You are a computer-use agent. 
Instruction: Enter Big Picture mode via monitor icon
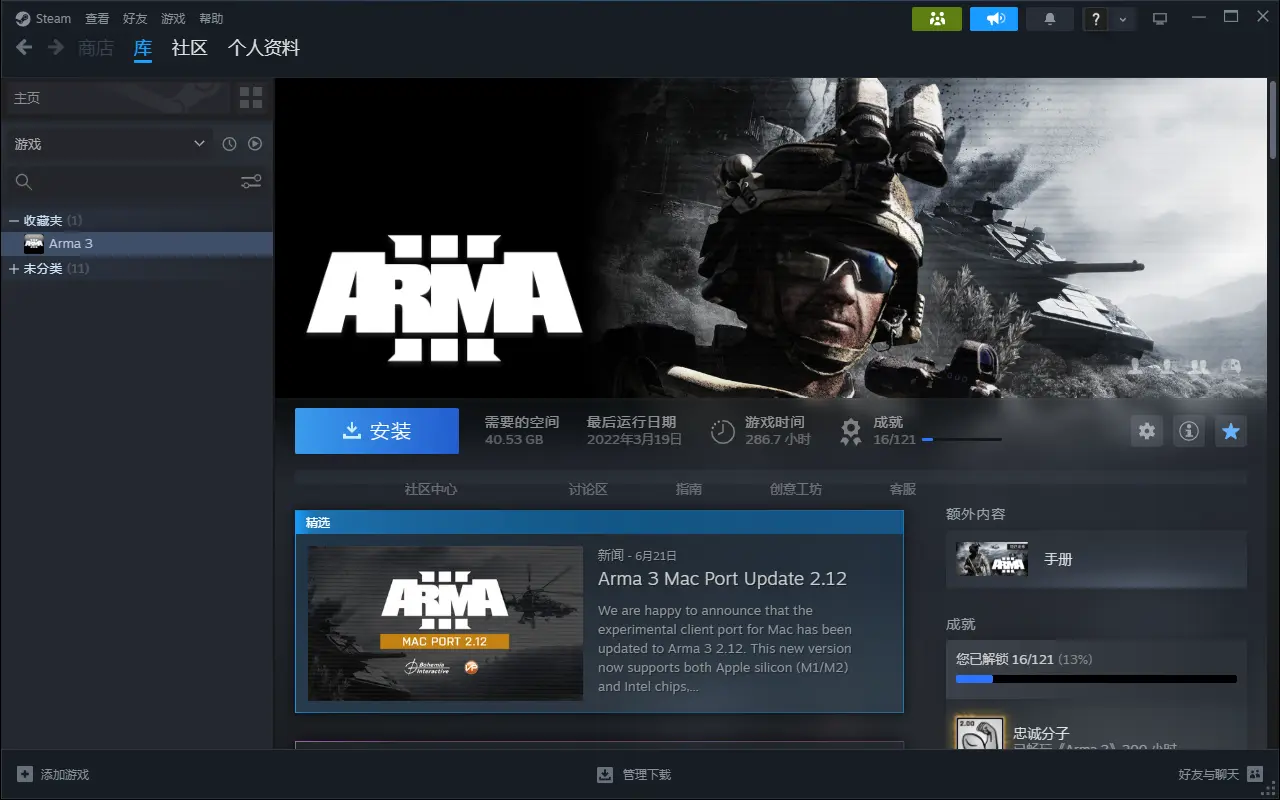click(x=1160, y=19)
